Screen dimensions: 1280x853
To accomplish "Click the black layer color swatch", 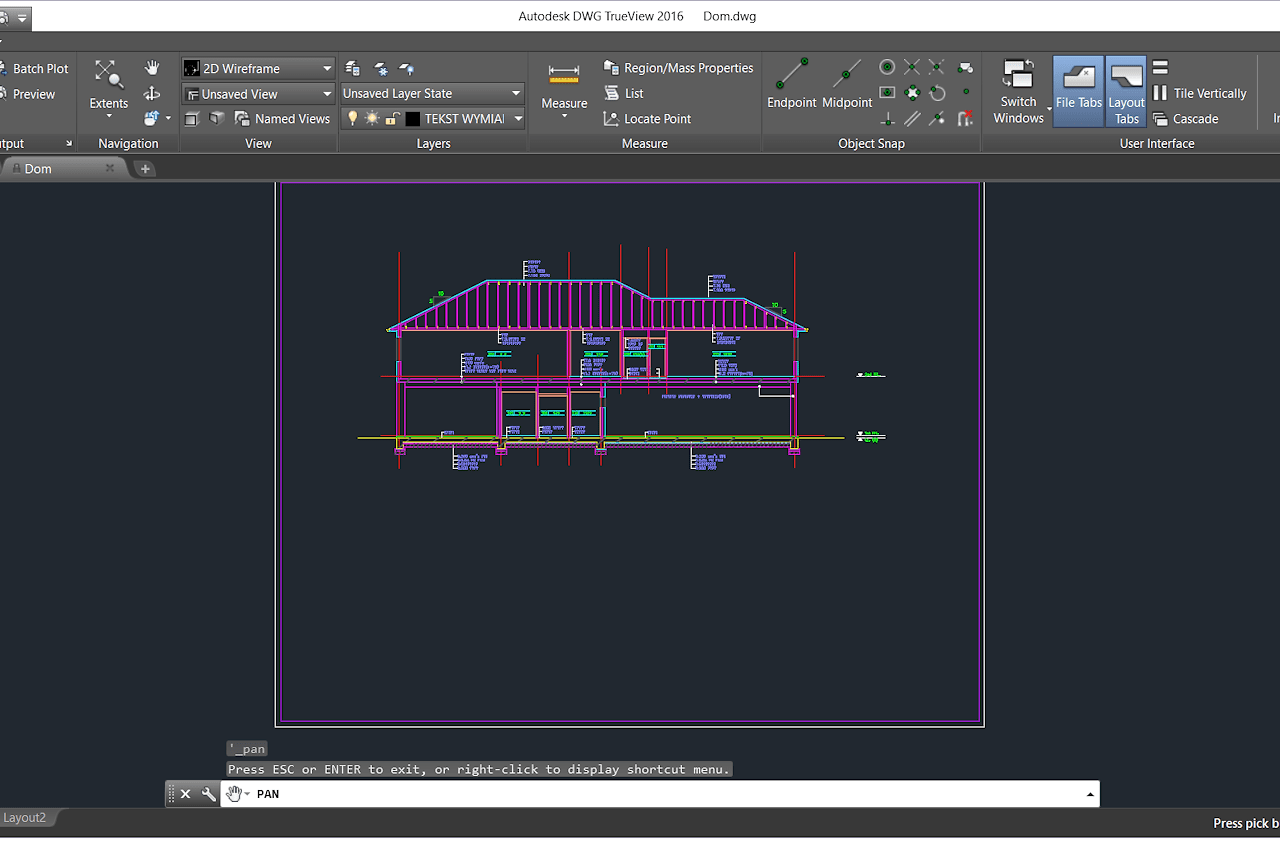I will tap(412, 119).
